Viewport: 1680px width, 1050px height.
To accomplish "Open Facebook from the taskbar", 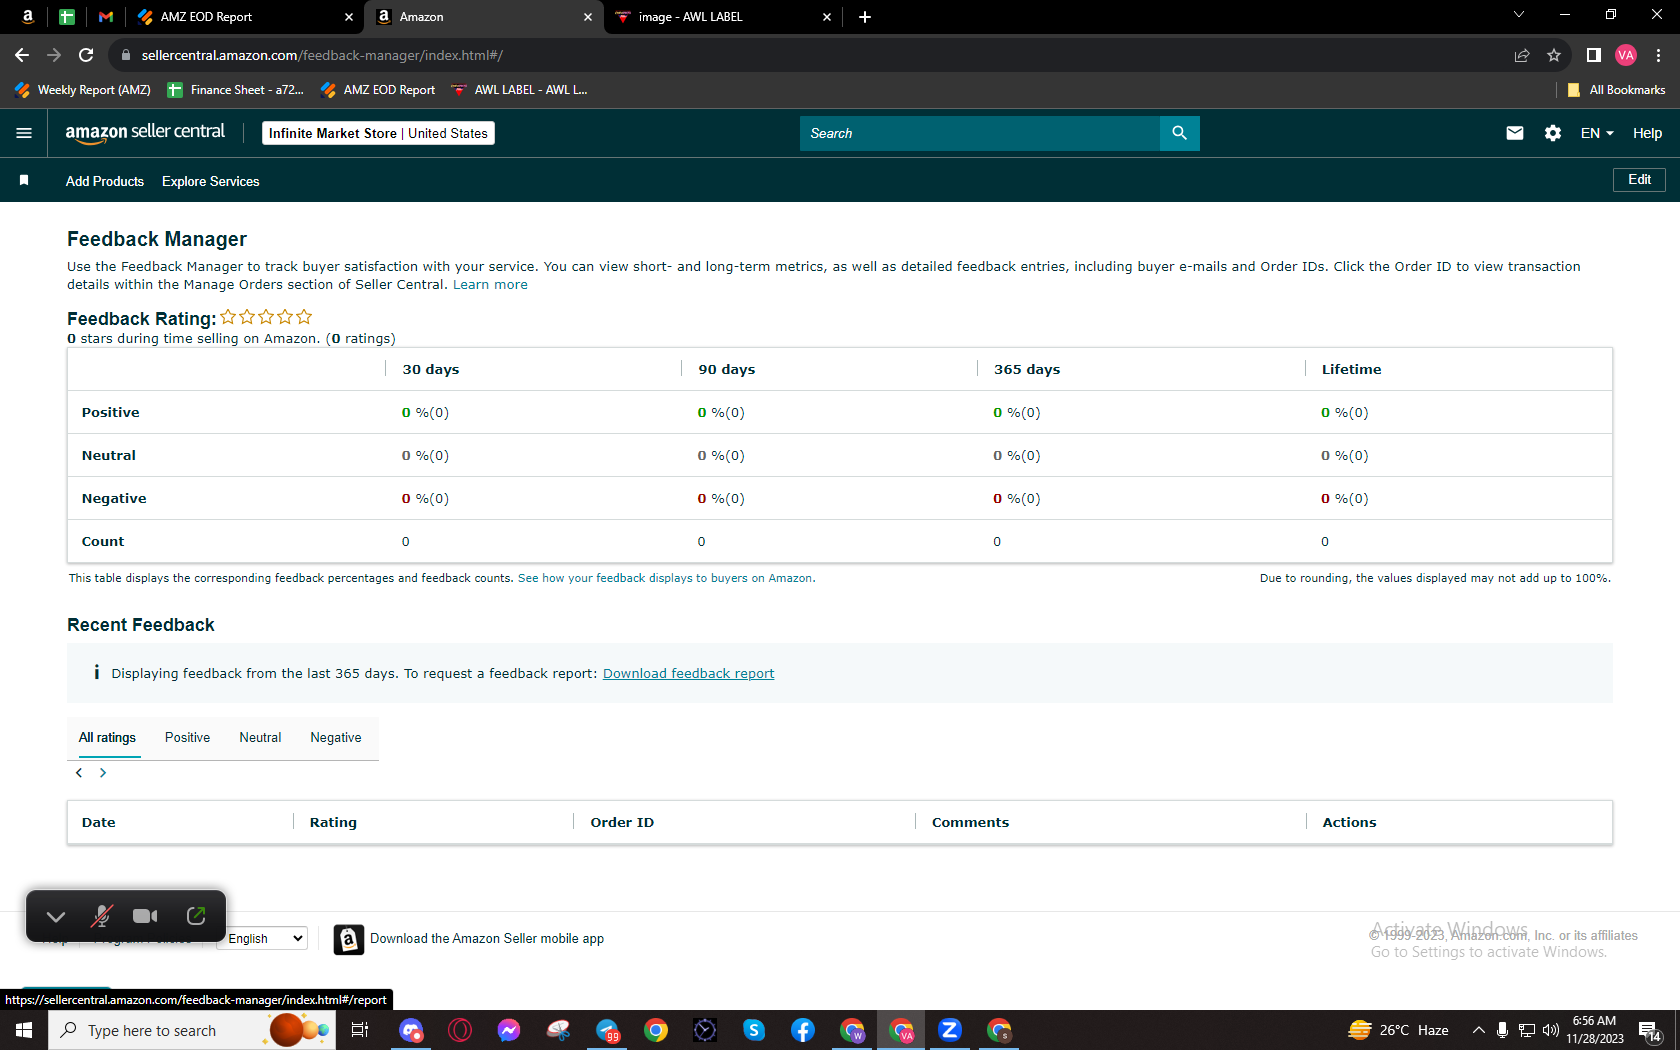I will 803,1030.
